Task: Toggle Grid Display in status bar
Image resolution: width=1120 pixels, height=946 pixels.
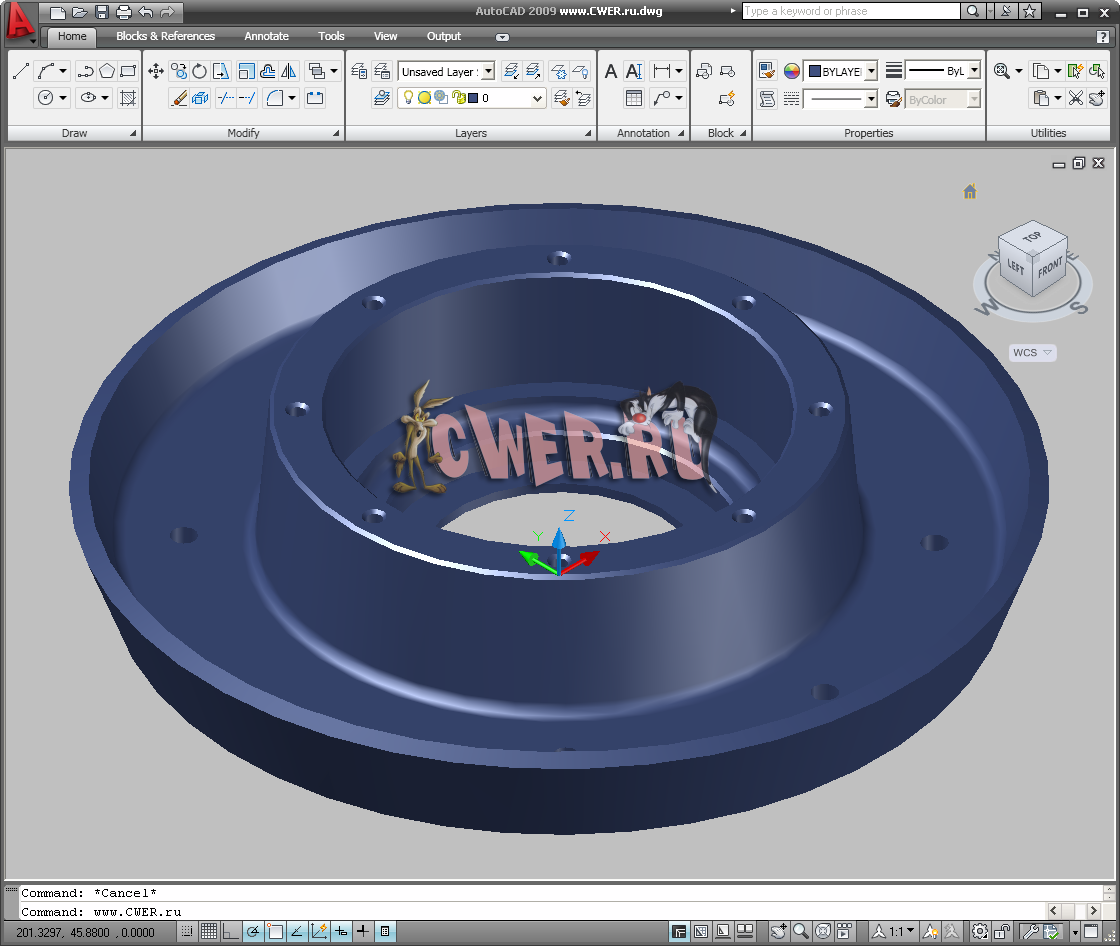Action: (208, 932)
